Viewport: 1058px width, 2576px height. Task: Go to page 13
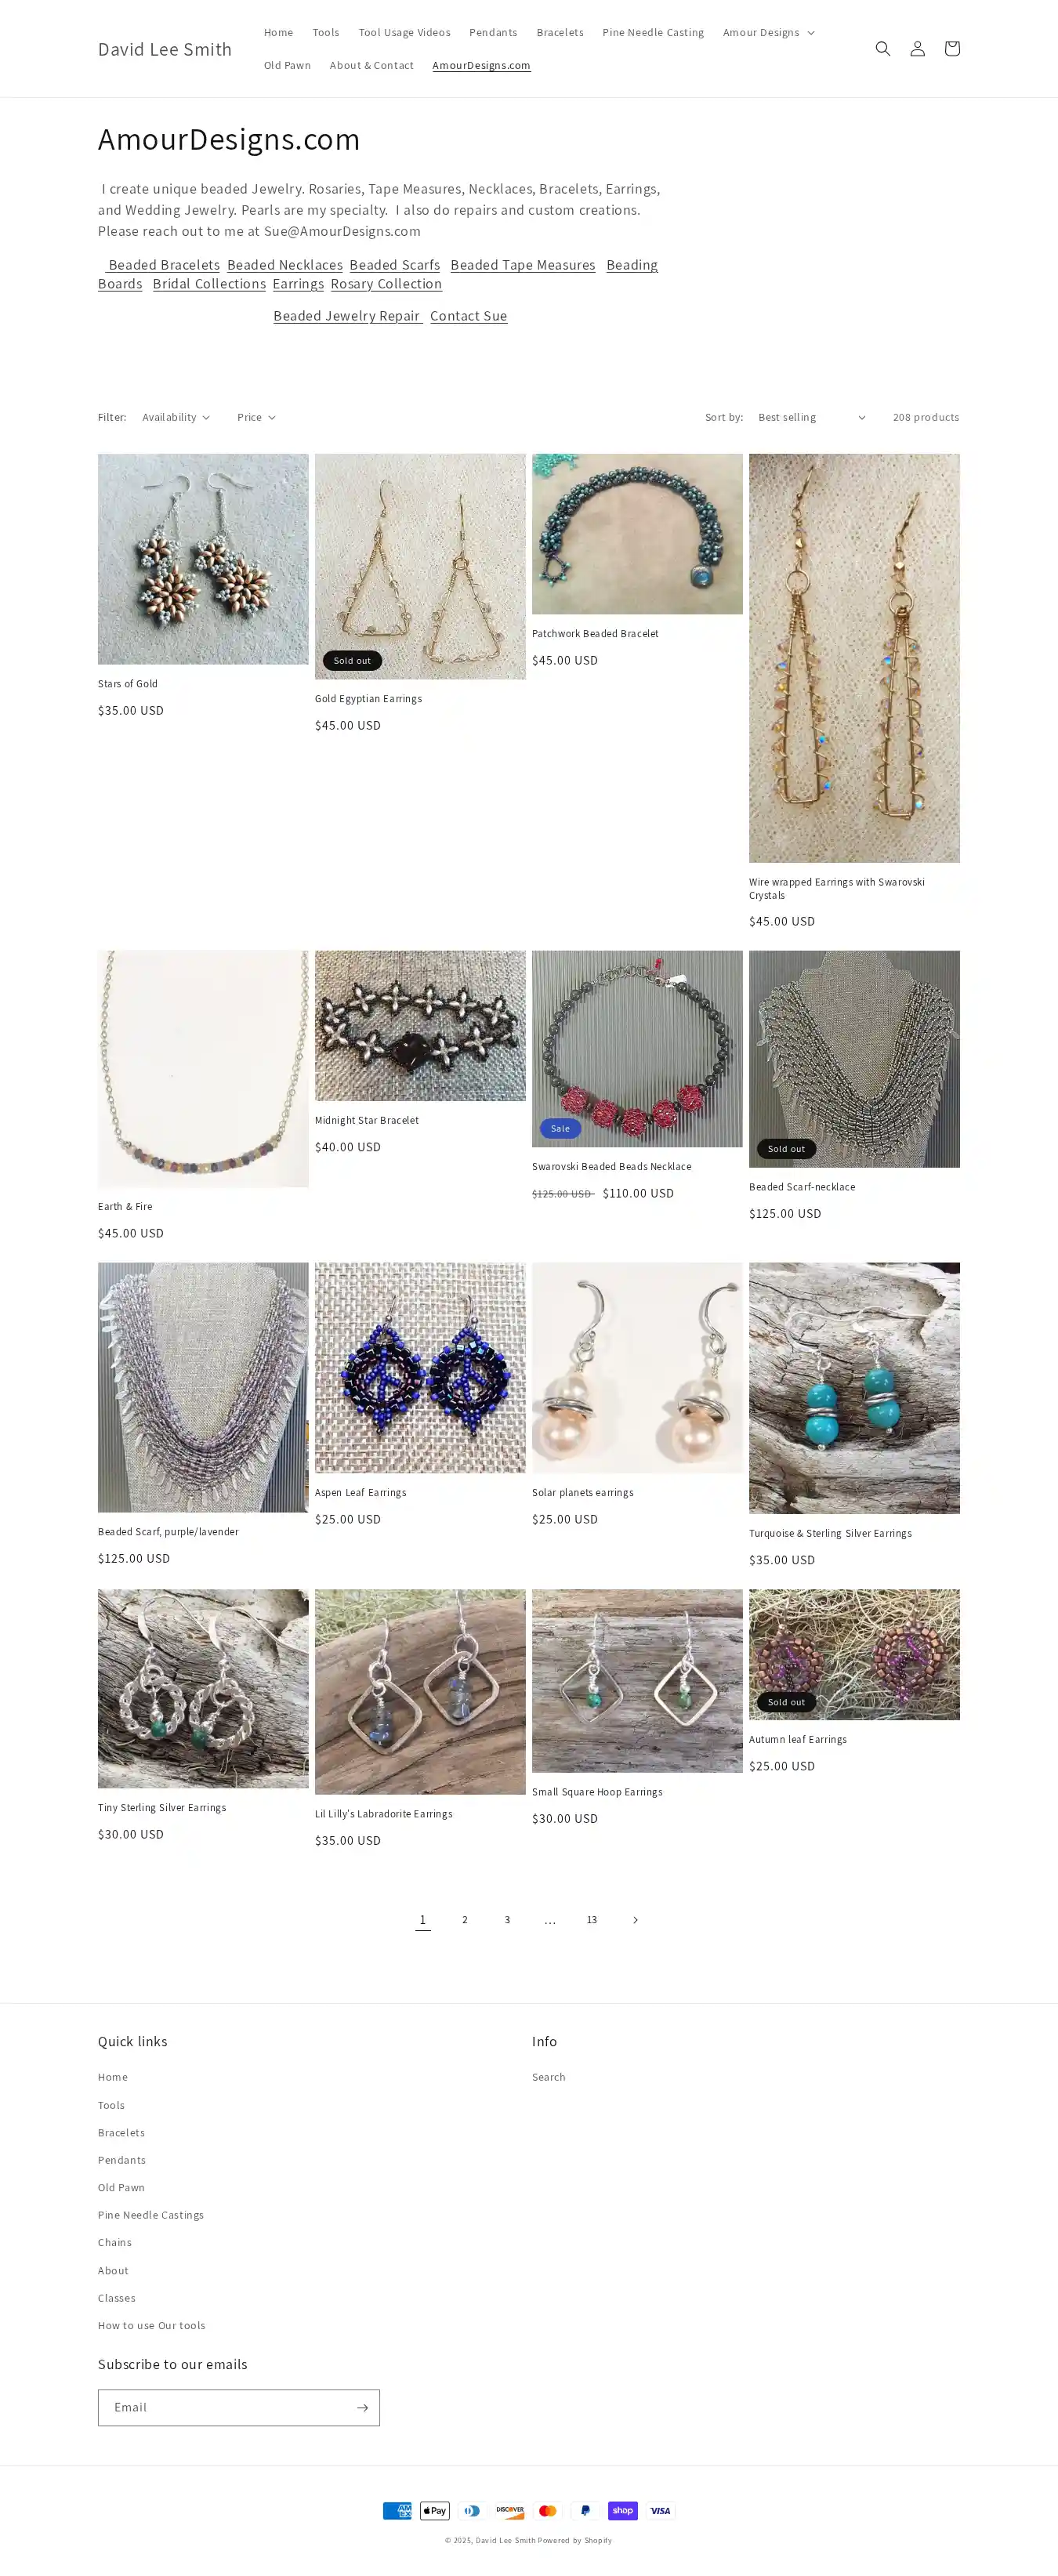(x=592, y=1919)
